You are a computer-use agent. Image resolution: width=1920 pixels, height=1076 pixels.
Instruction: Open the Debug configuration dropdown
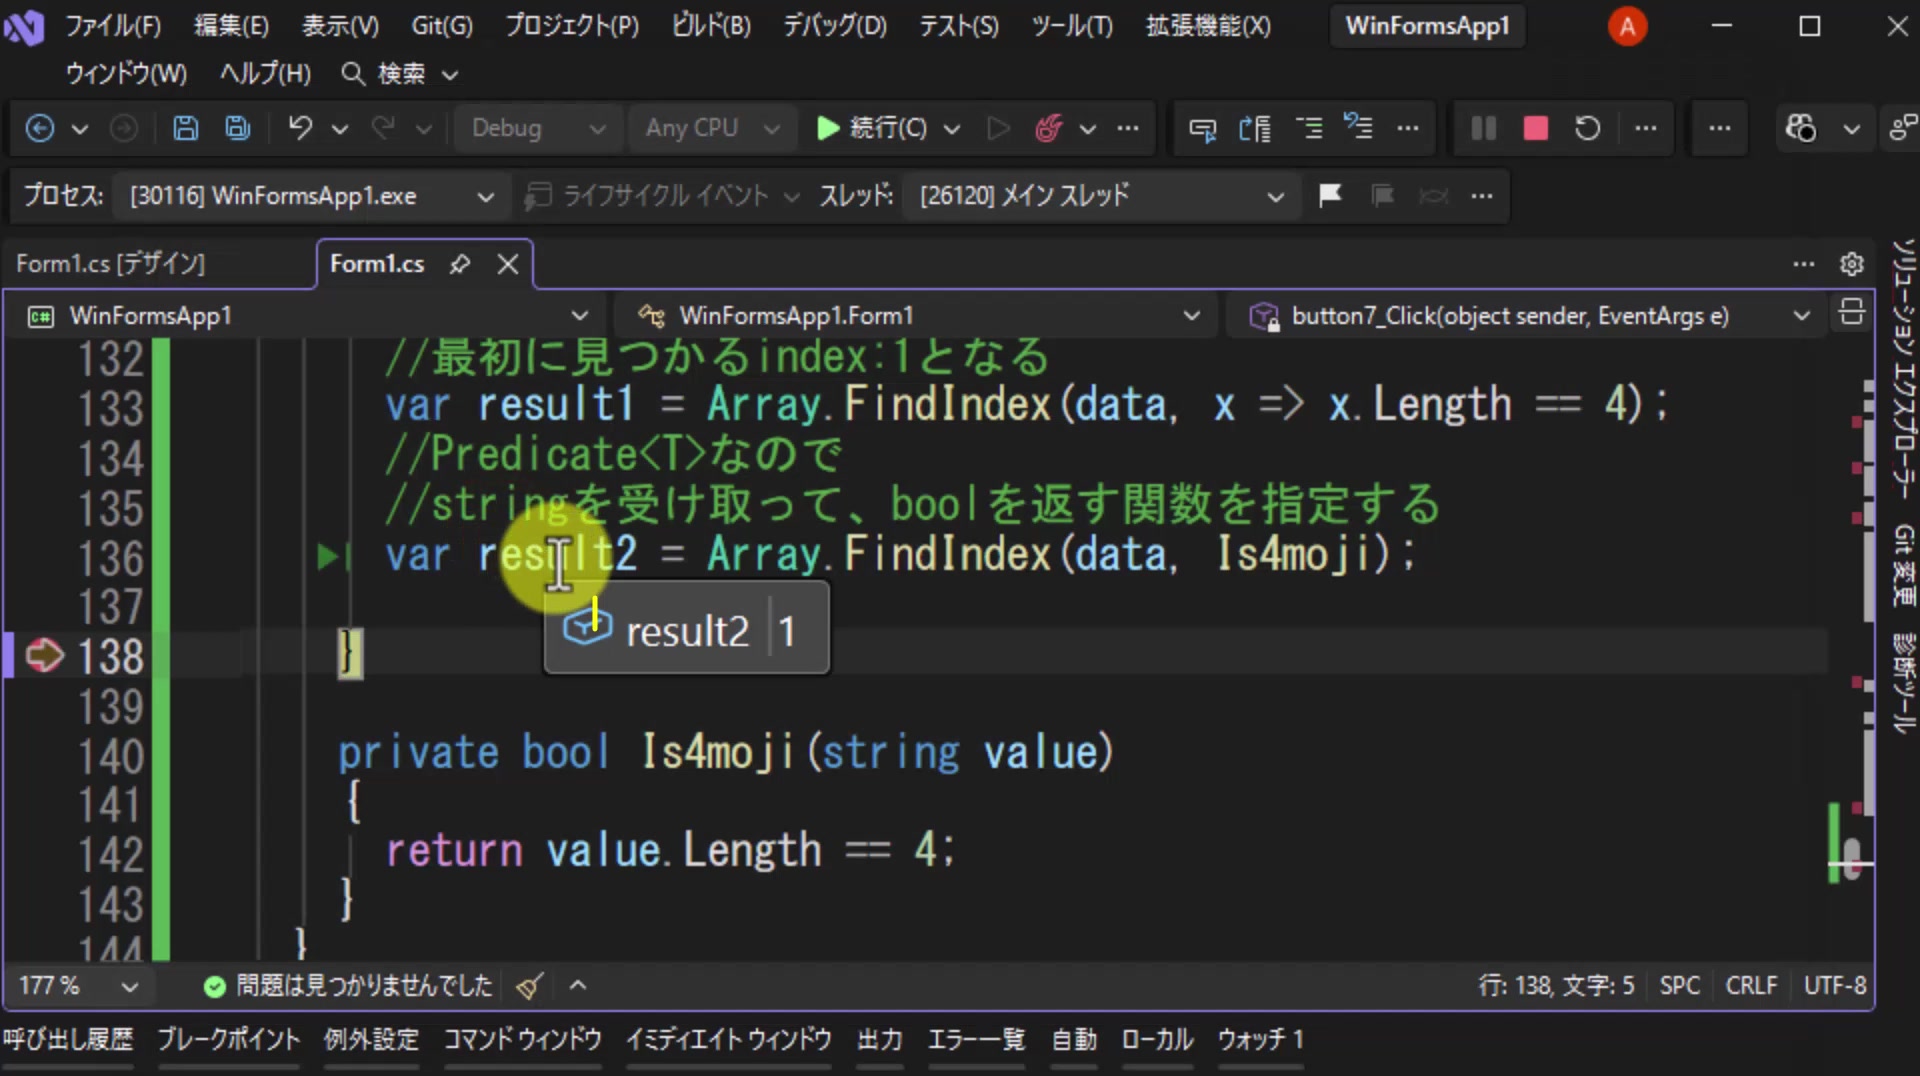tap(537, 128)
